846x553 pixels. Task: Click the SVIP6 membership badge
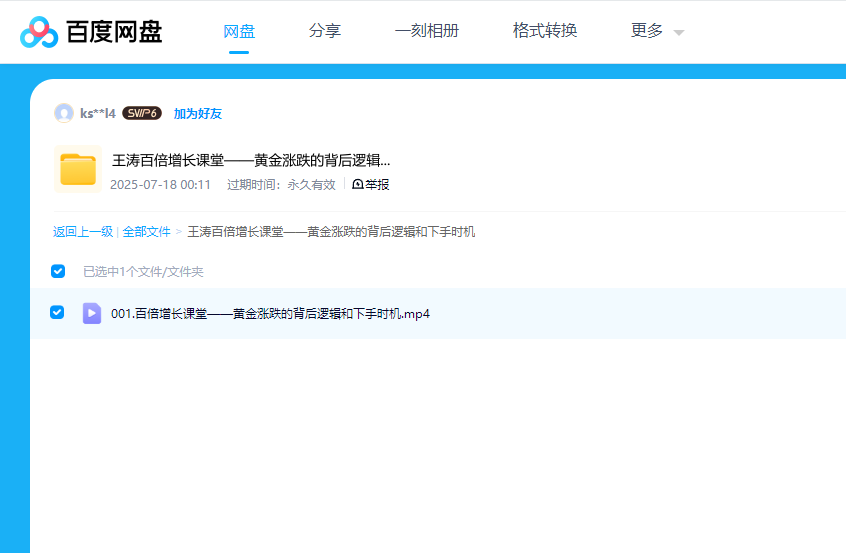[142, 113]
